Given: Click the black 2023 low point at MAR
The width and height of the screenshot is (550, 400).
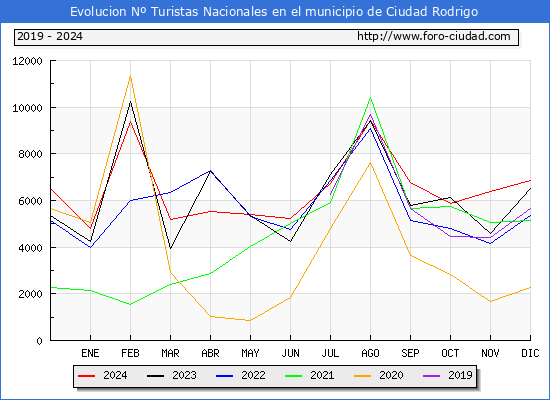Looking at the screenshot, I should [170, 248].
